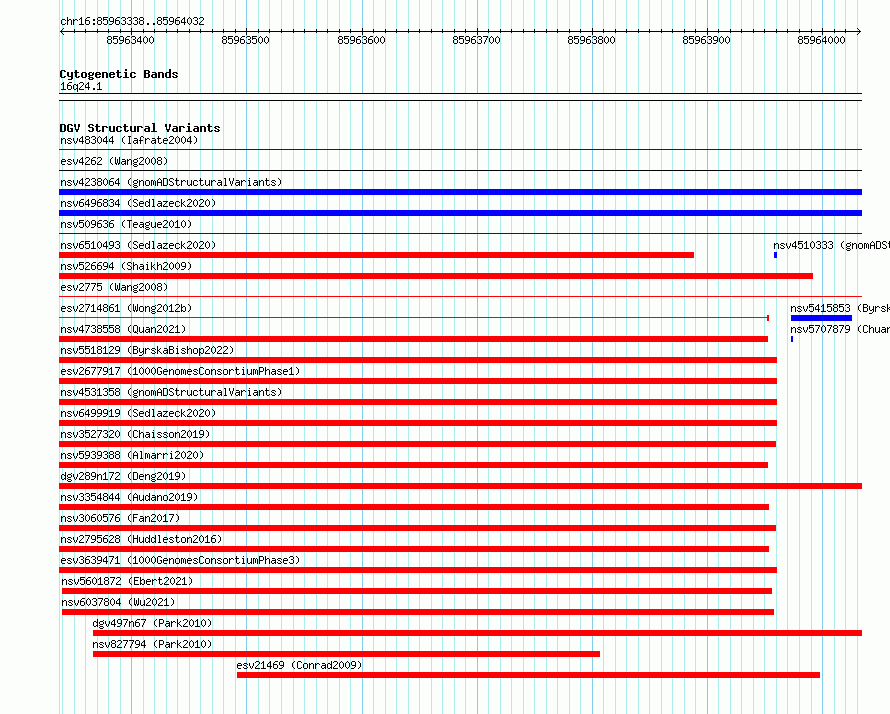Viewport: 890px width, 714px height.
Task: Click the esv2775 (Wang2008) label
Action: tap(114, 287)
